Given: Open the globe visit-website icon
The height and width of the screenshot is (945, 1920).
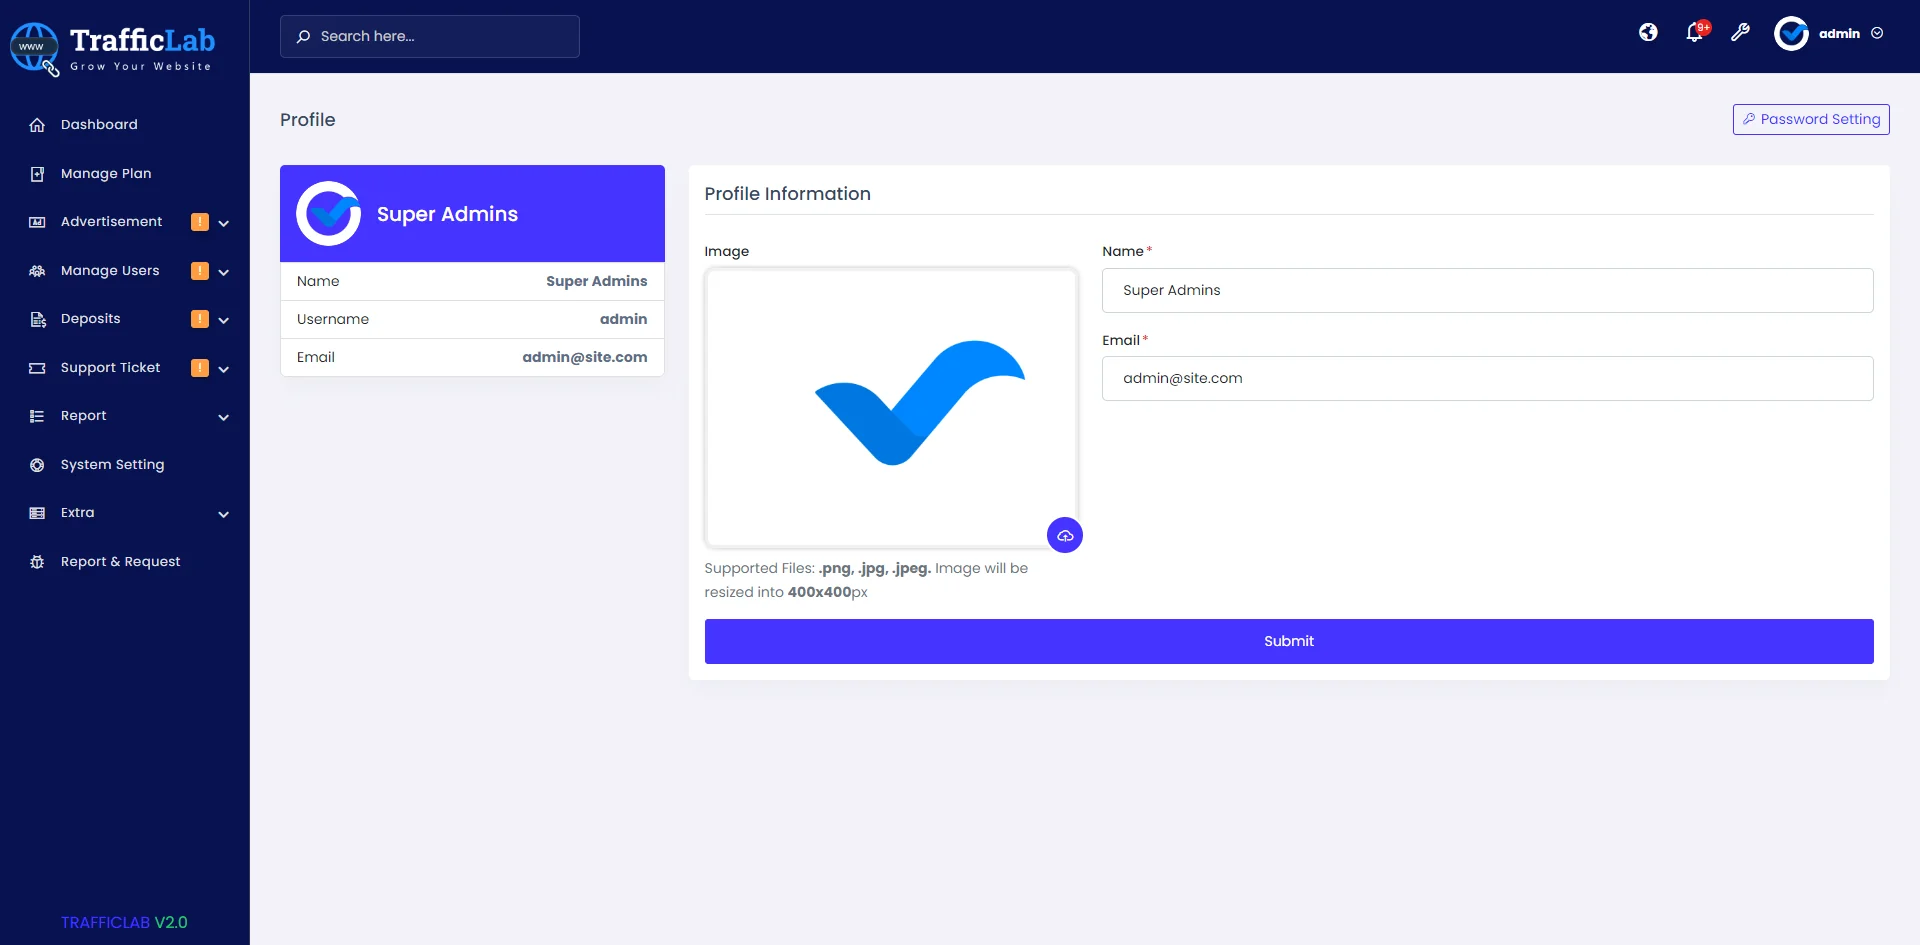Looking at the screenshot, I should point(1648,33).
